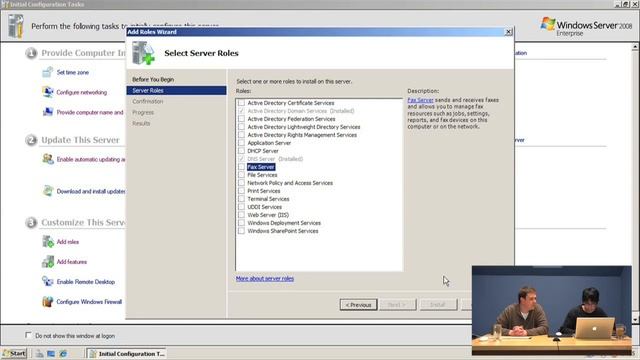Select Active Directory Domain Services (Installed) label

tap(301, 111)
